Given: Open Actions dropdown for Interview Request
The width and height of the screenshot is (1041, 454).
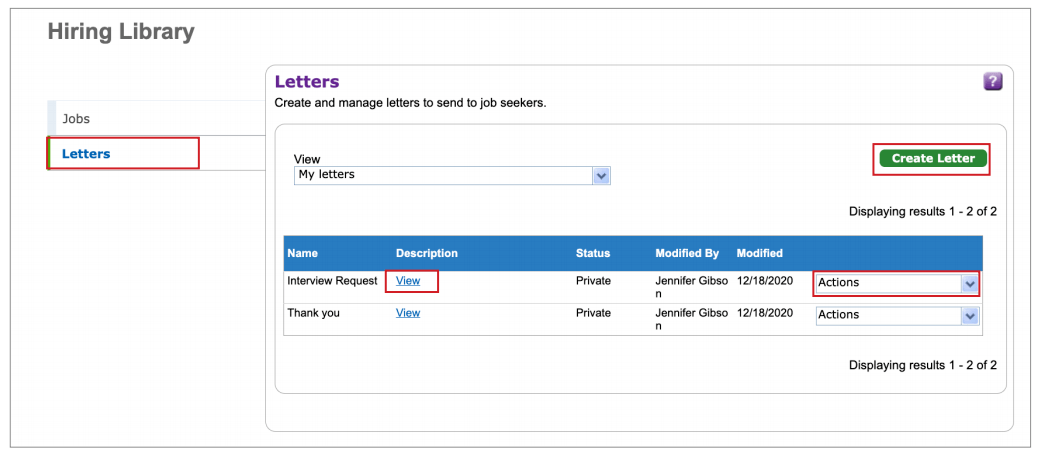Looking at the screenshot, I should click(896, 283).
